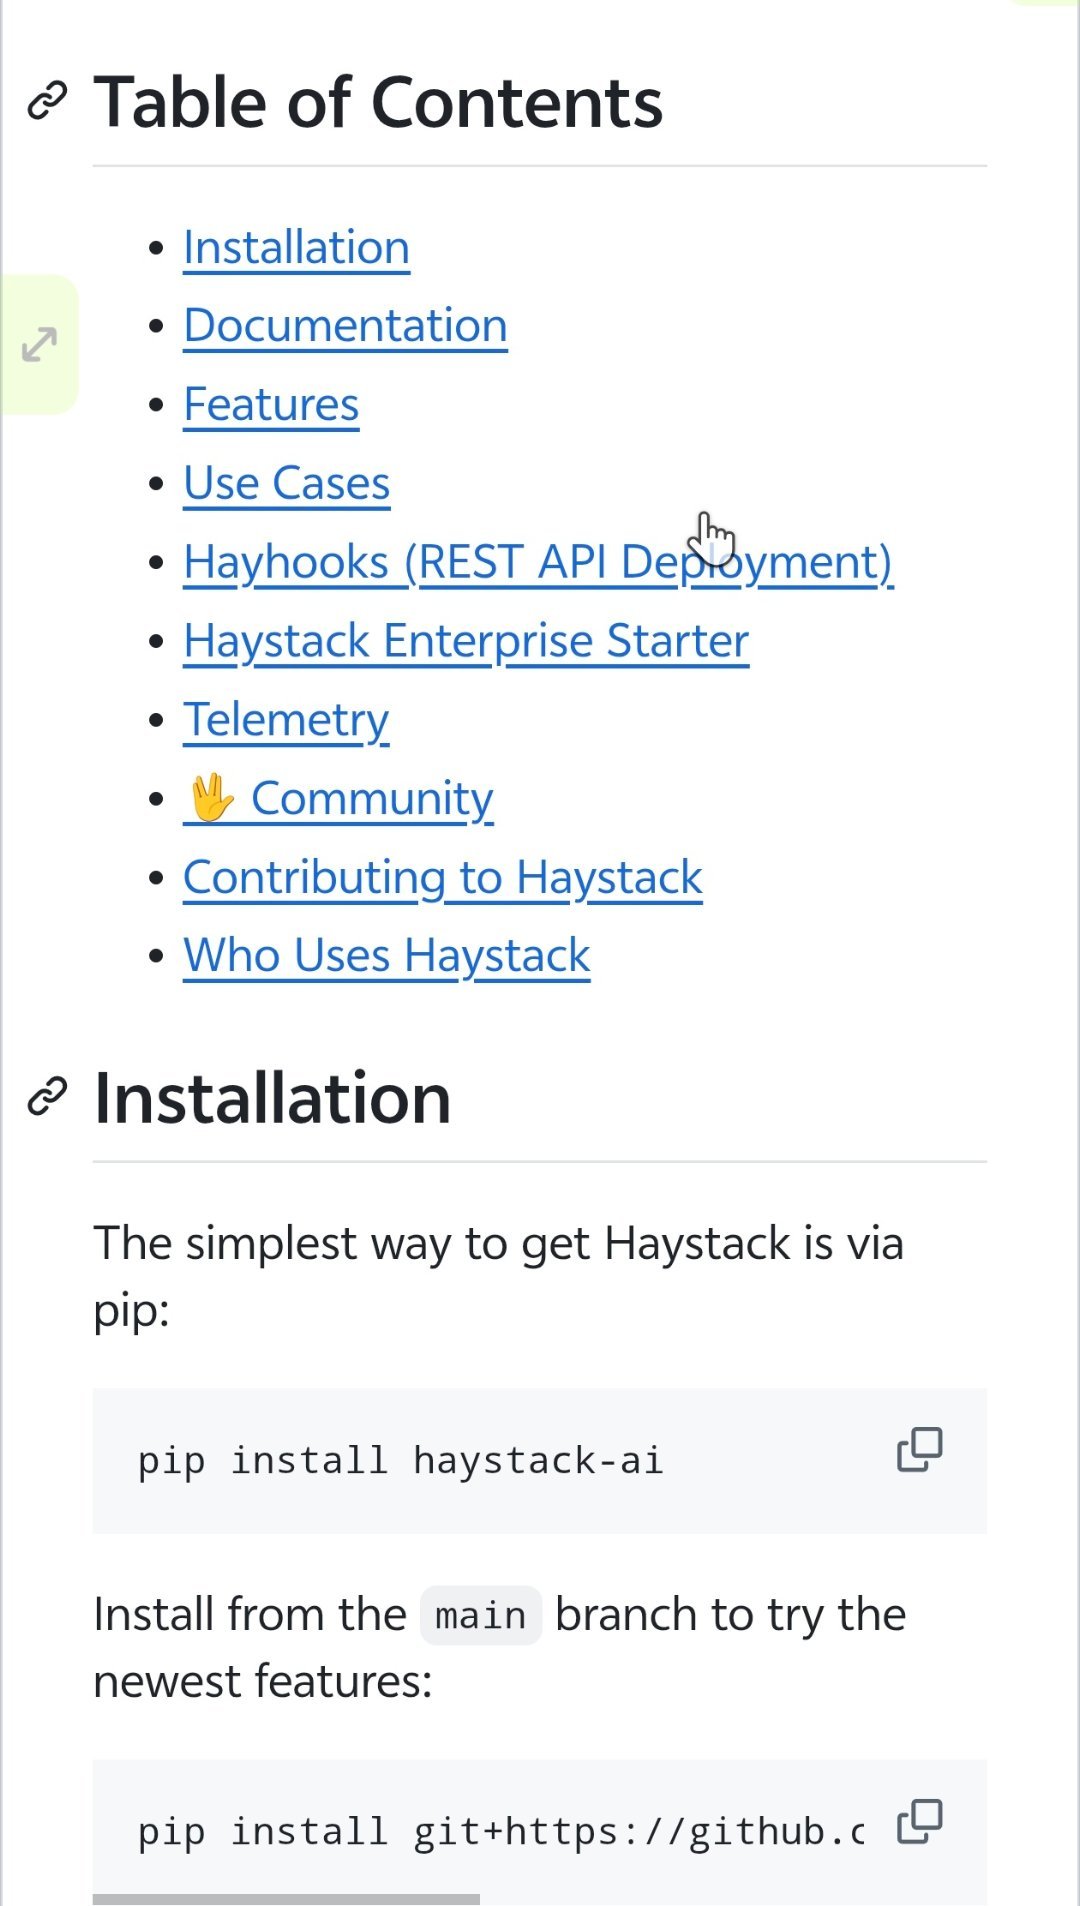Click Who Uses Haystack
1080x1906 pixels.
point(386,955)
